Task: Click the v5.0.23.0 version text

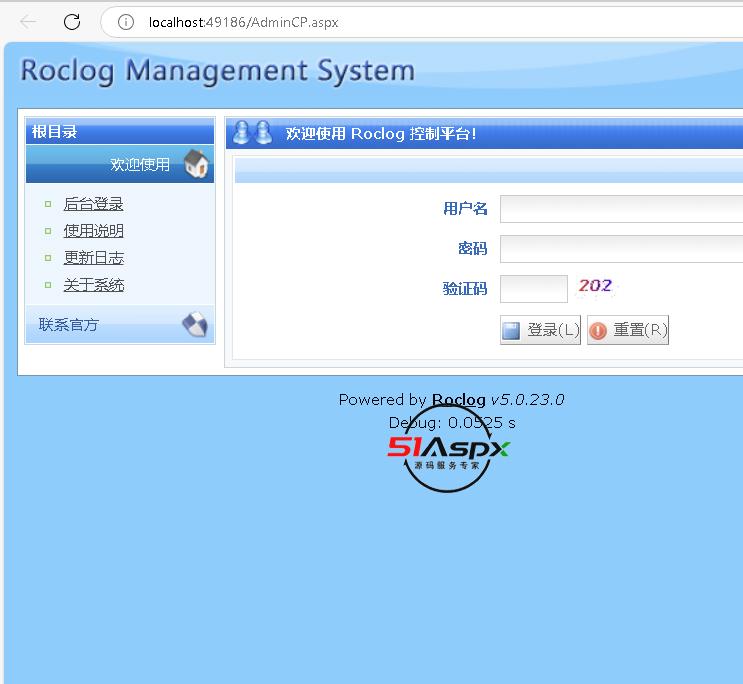Action: coord(527,400)
